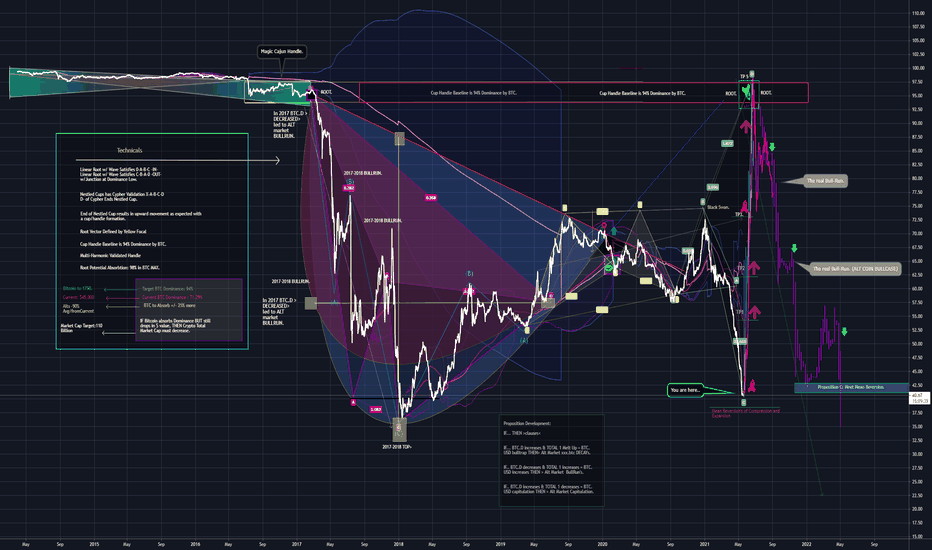Select the "Alts -90% Avg/fromCurrent" label
This screenshot has height=550, width=932.
78,309
